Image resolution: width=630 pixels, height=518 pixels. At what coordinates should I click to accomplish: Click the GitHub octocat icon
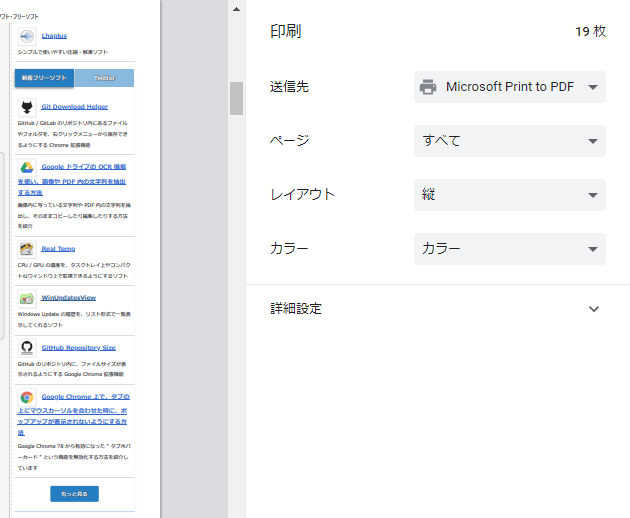point(27,348)
